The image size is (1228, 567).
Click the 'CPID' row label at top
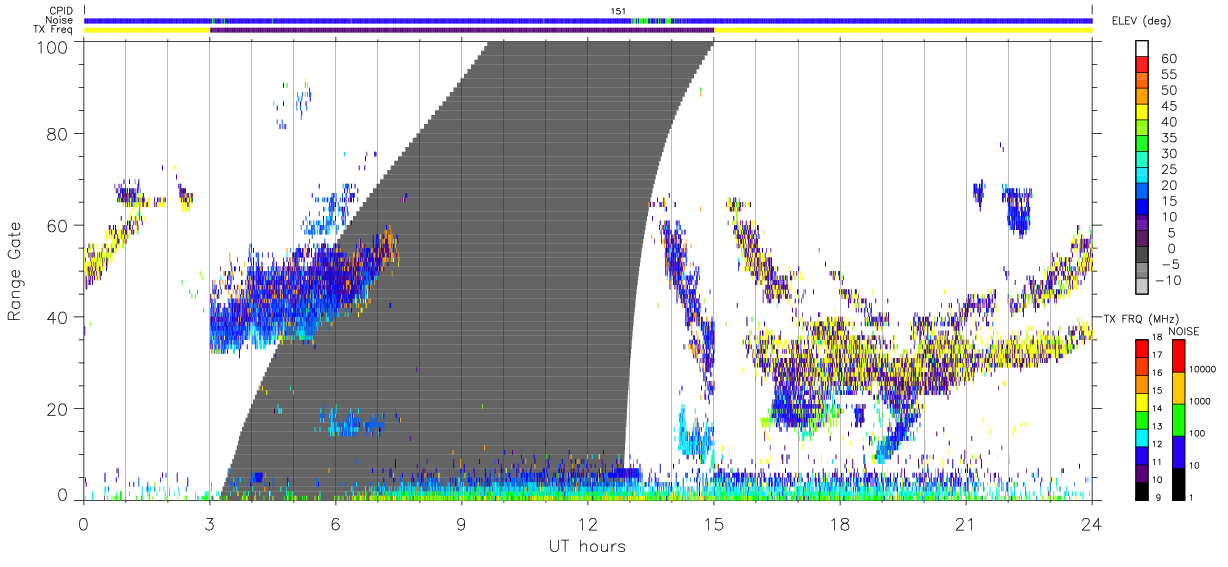pyautogui.click(x=60, y=11)
